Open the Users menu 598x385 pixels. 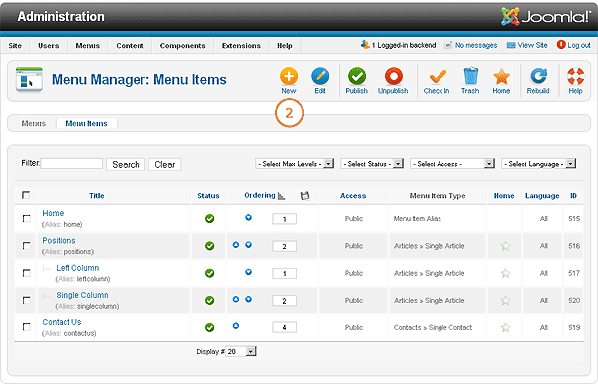[48, 46]
